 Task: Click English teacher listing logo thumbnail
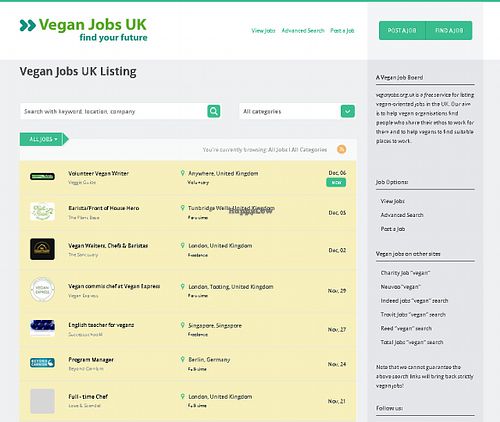pos(42,328)
